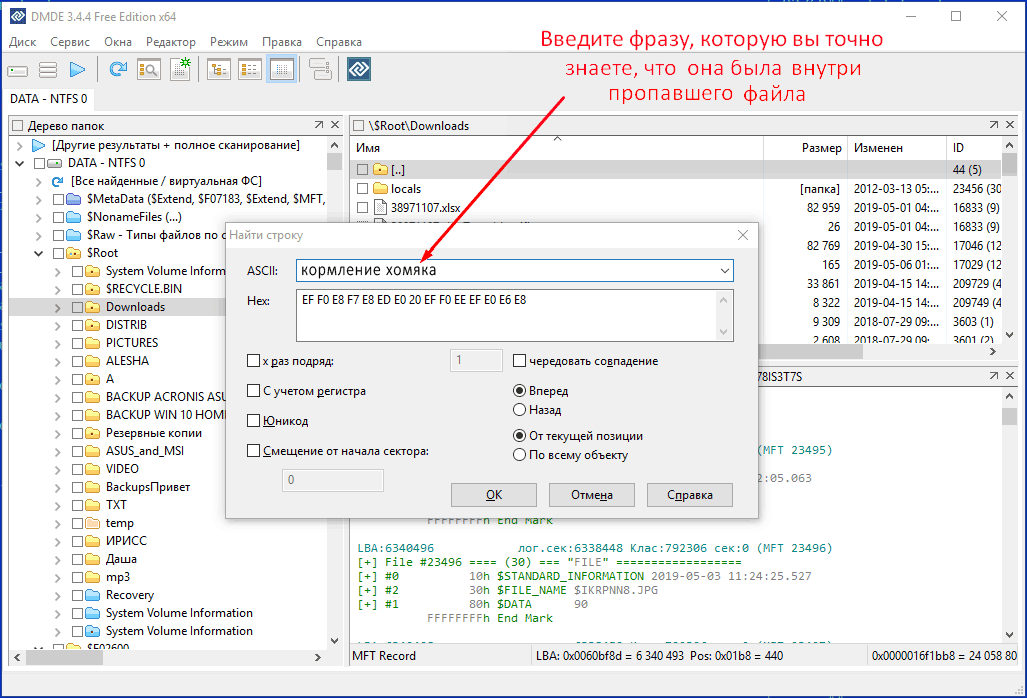Select the 'Назад' radio button
1027x698 pixels.
coord(519,409)
